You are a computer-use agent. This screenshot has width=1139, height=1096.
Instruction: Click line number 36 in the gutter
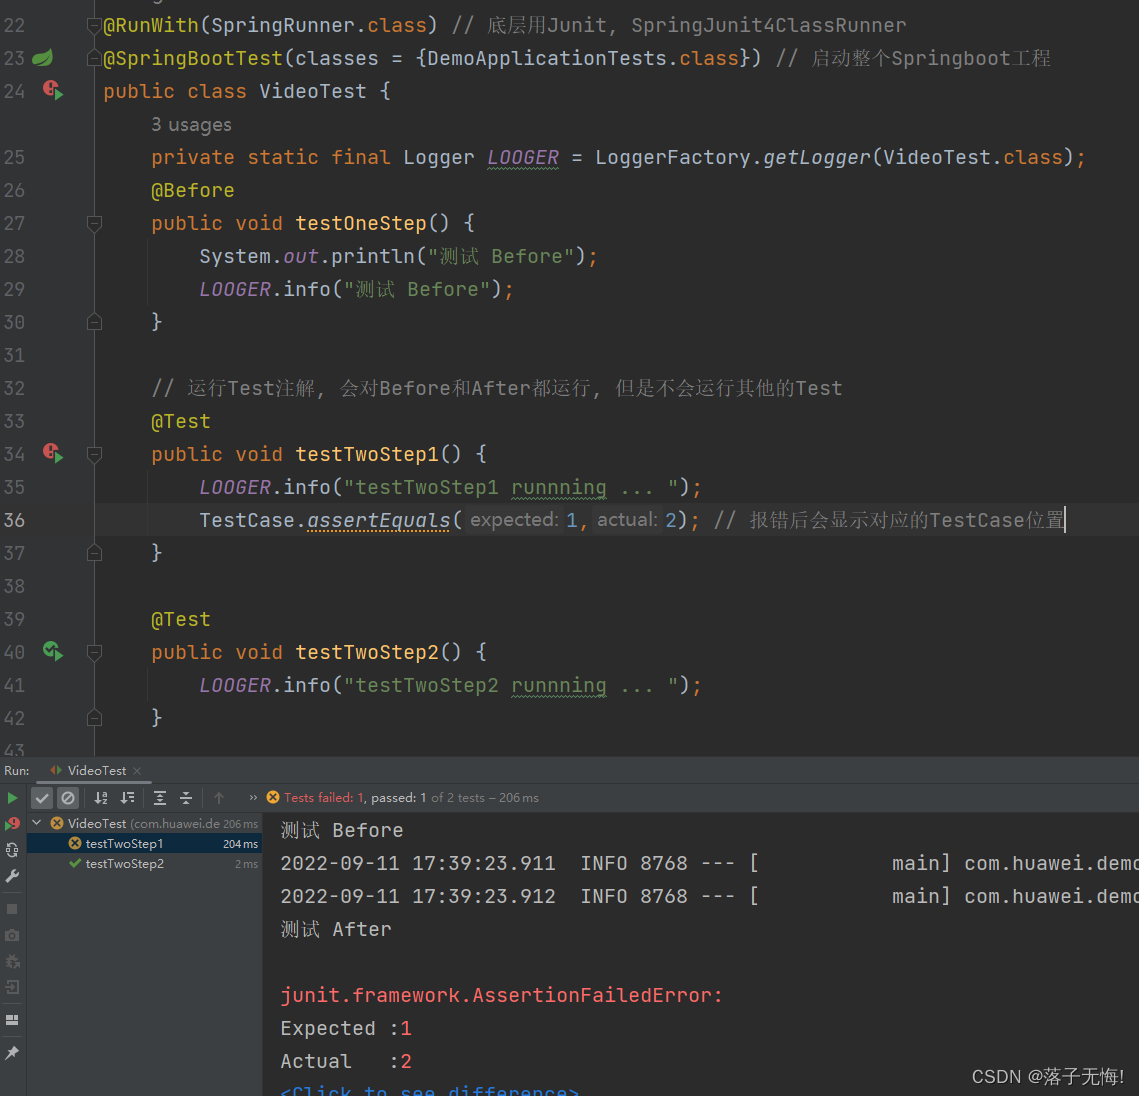pos(15,520)
